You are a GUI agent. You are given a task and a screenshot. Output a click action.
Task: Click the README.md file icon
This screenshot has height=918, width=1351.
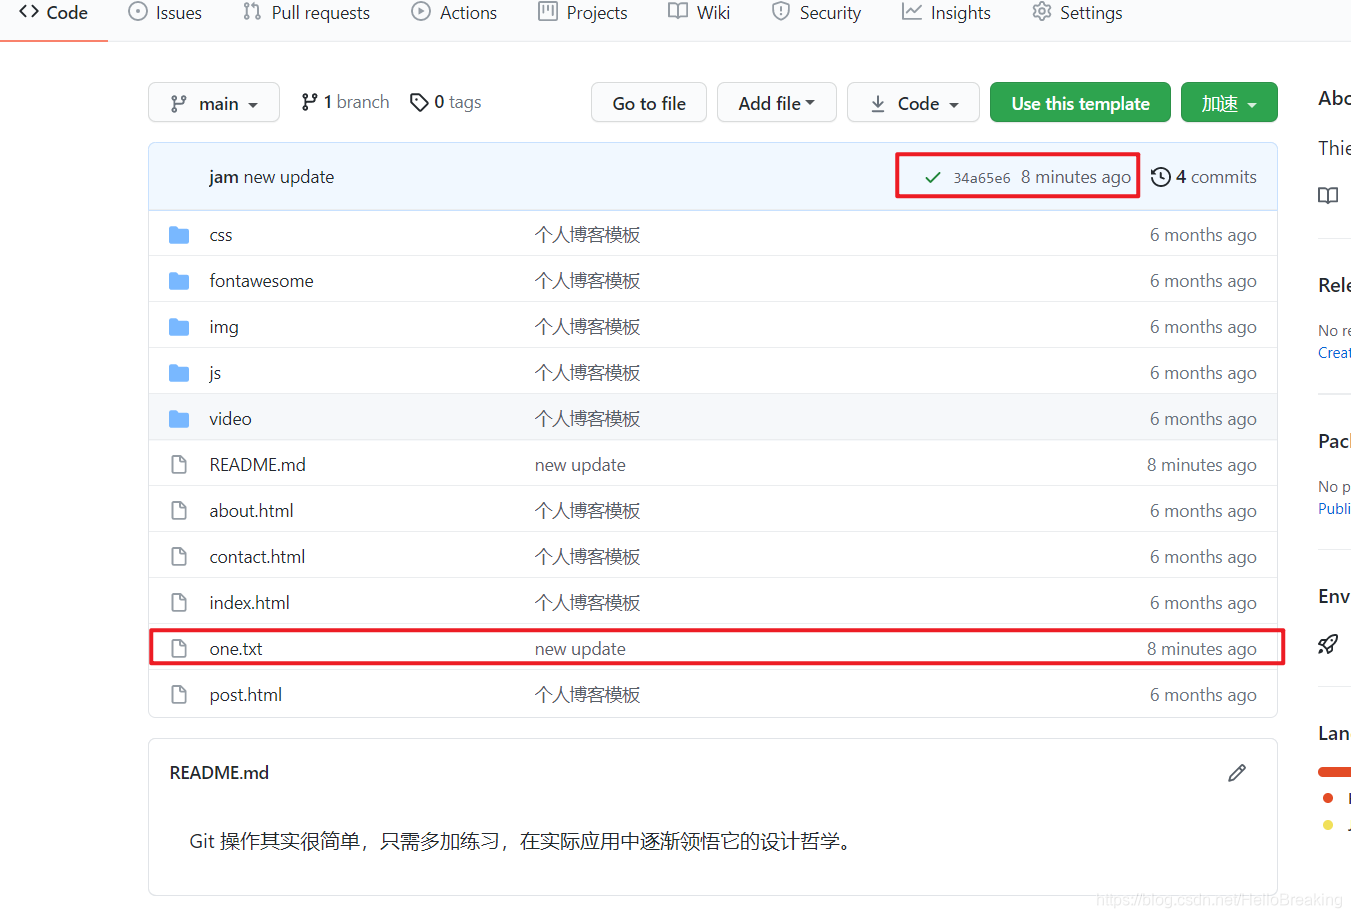click(x=179, y=465)
